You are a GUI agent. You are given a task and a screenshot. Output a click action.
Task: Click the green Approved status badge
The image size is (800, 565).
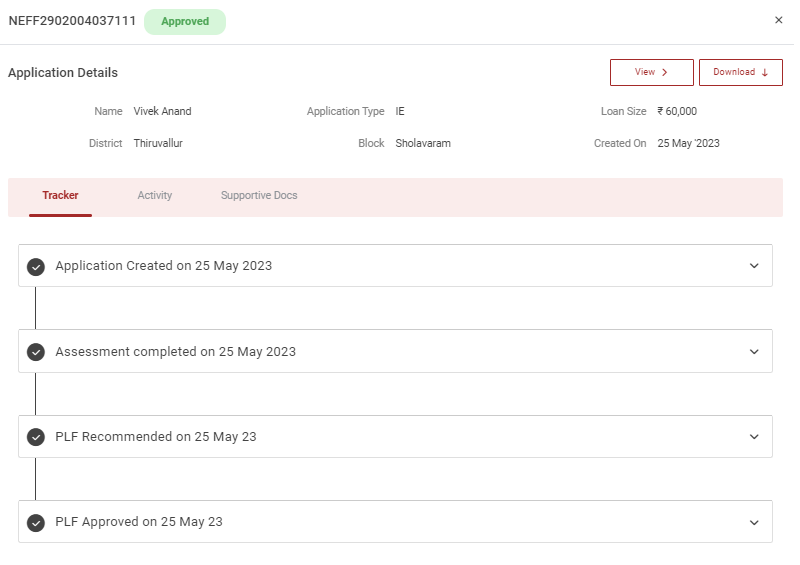[x=185, y=22]
